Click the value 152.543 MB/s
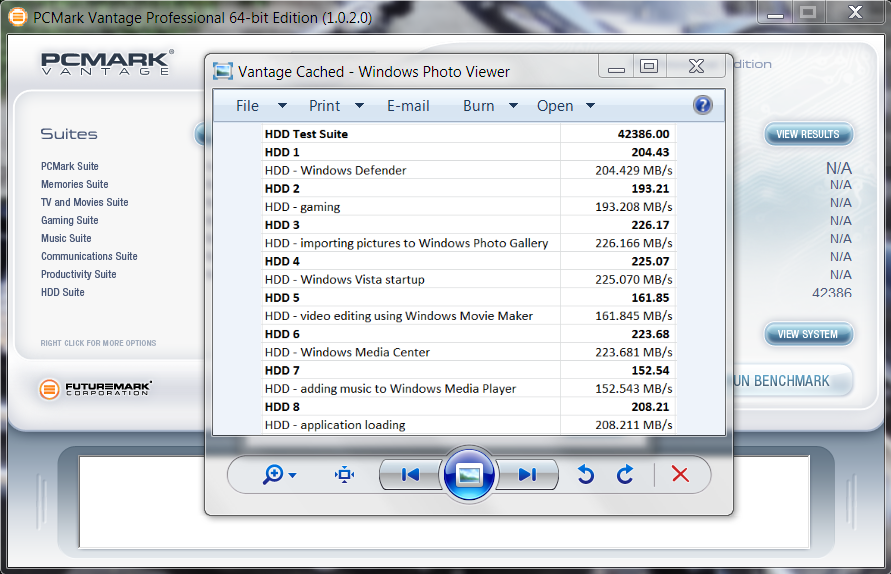Image resolution: width=891 pixels, height=574 pixels. point(634,389)
